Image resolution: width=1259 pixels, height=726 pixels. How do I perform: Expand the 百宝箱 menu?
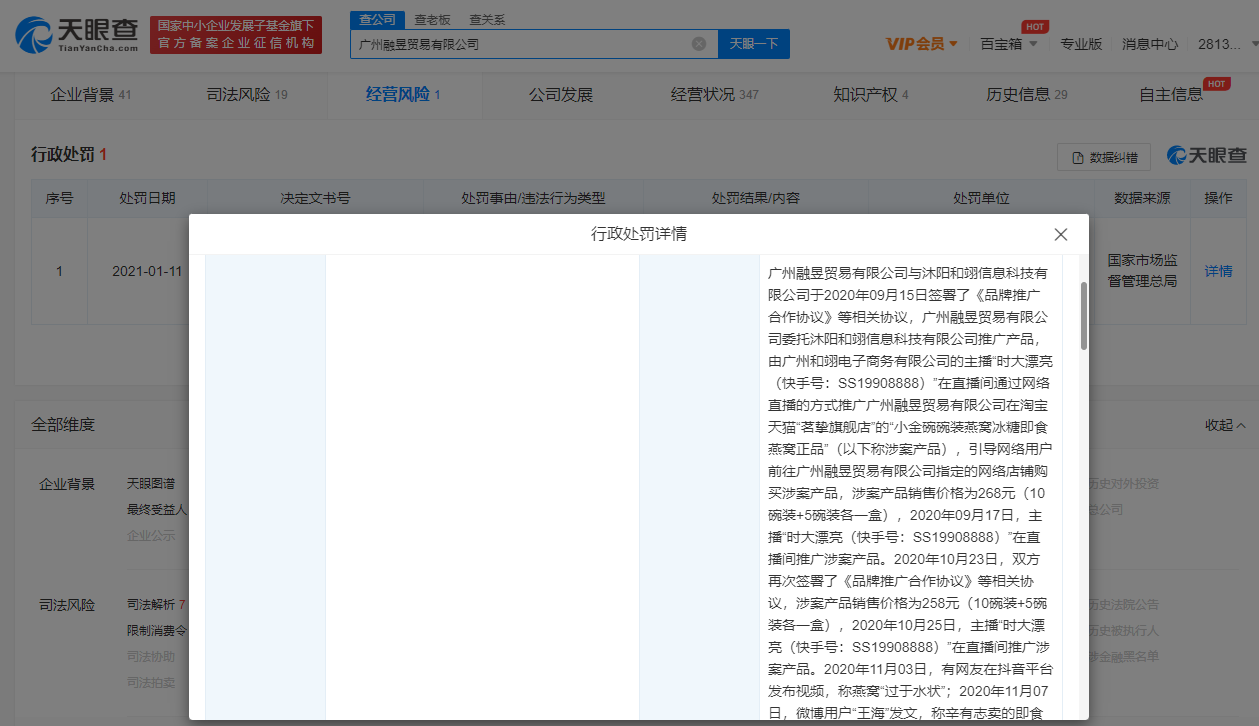point(1009,44)
